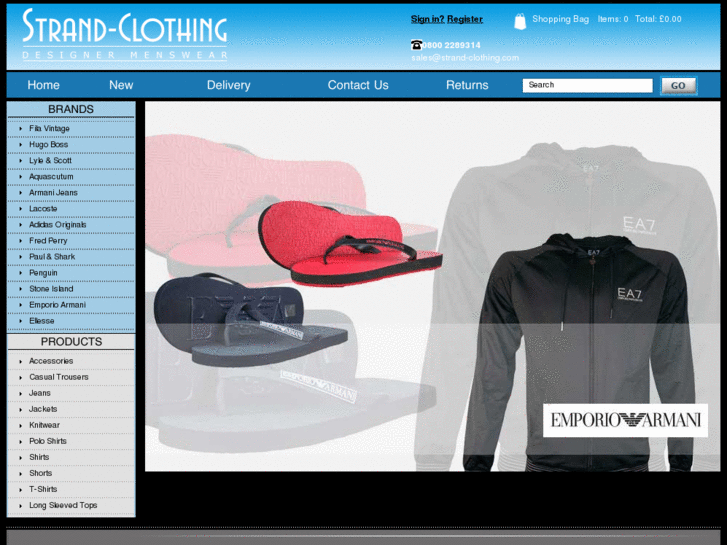
Task: Browse the Shorts category
Action: click(x=40, y=473)
